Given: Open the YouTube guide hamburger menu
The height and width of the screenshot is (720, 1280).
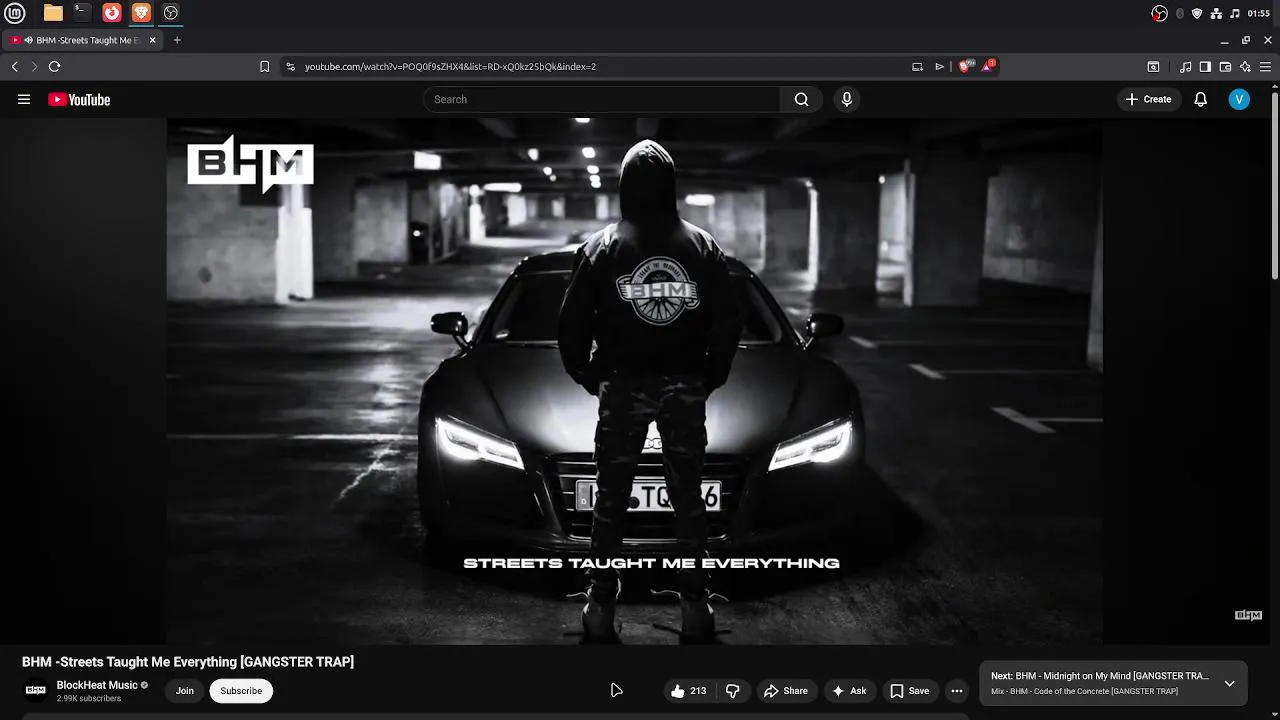Looking at the screenshot, I should click(x=24, y=99).
